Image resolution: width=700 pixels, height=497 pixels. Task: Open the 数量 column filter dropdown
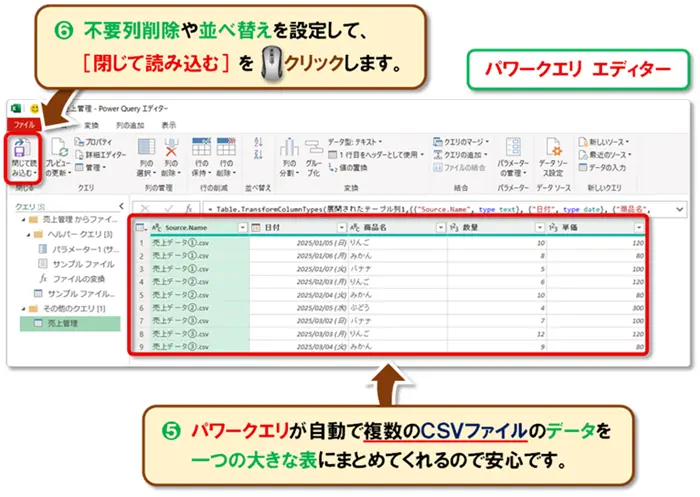point(540,228)
